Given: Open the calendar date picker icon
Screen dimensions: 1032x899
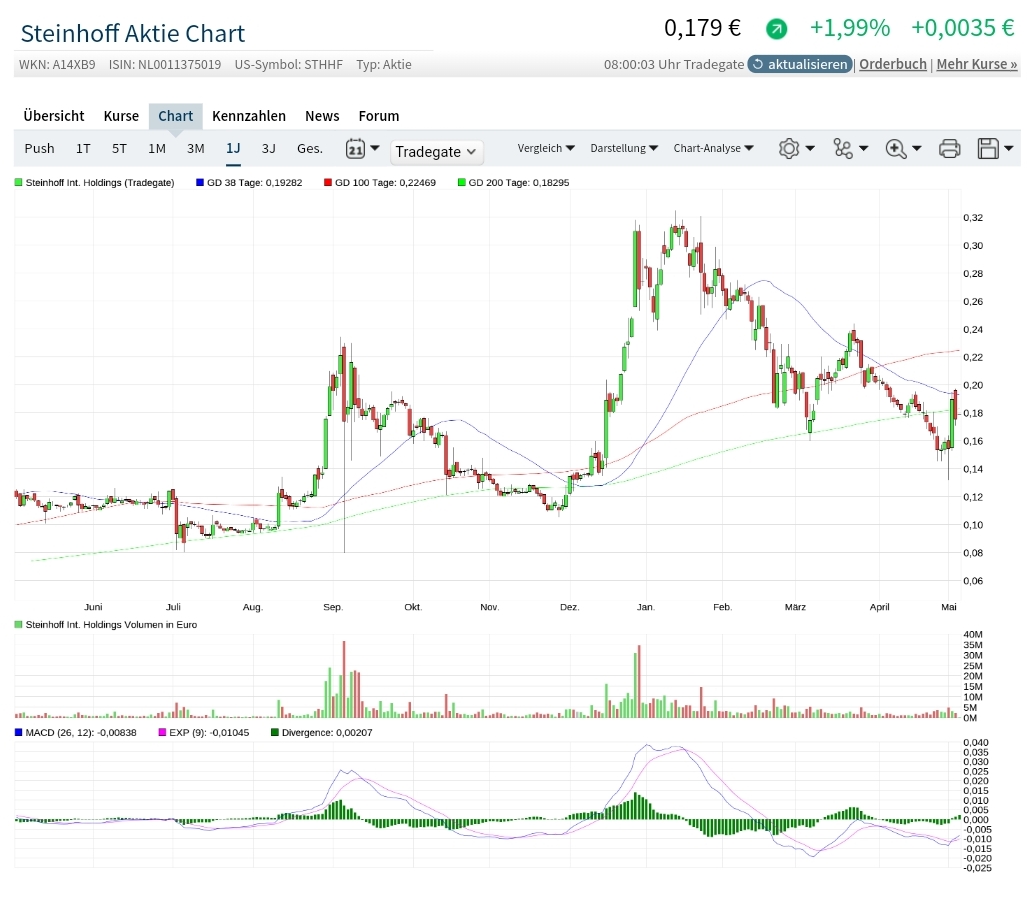Looking at the screenshot, I should pyautogui.click(x=355, y=148).
